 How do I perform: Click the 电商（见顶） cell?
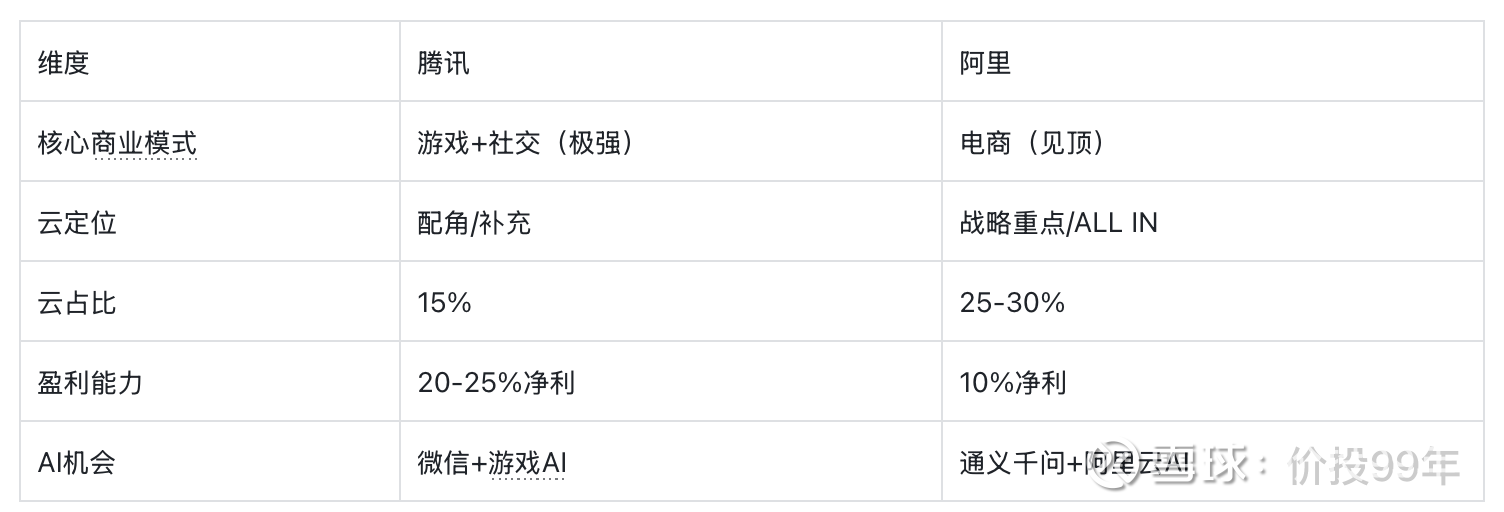pos(1032,143)
